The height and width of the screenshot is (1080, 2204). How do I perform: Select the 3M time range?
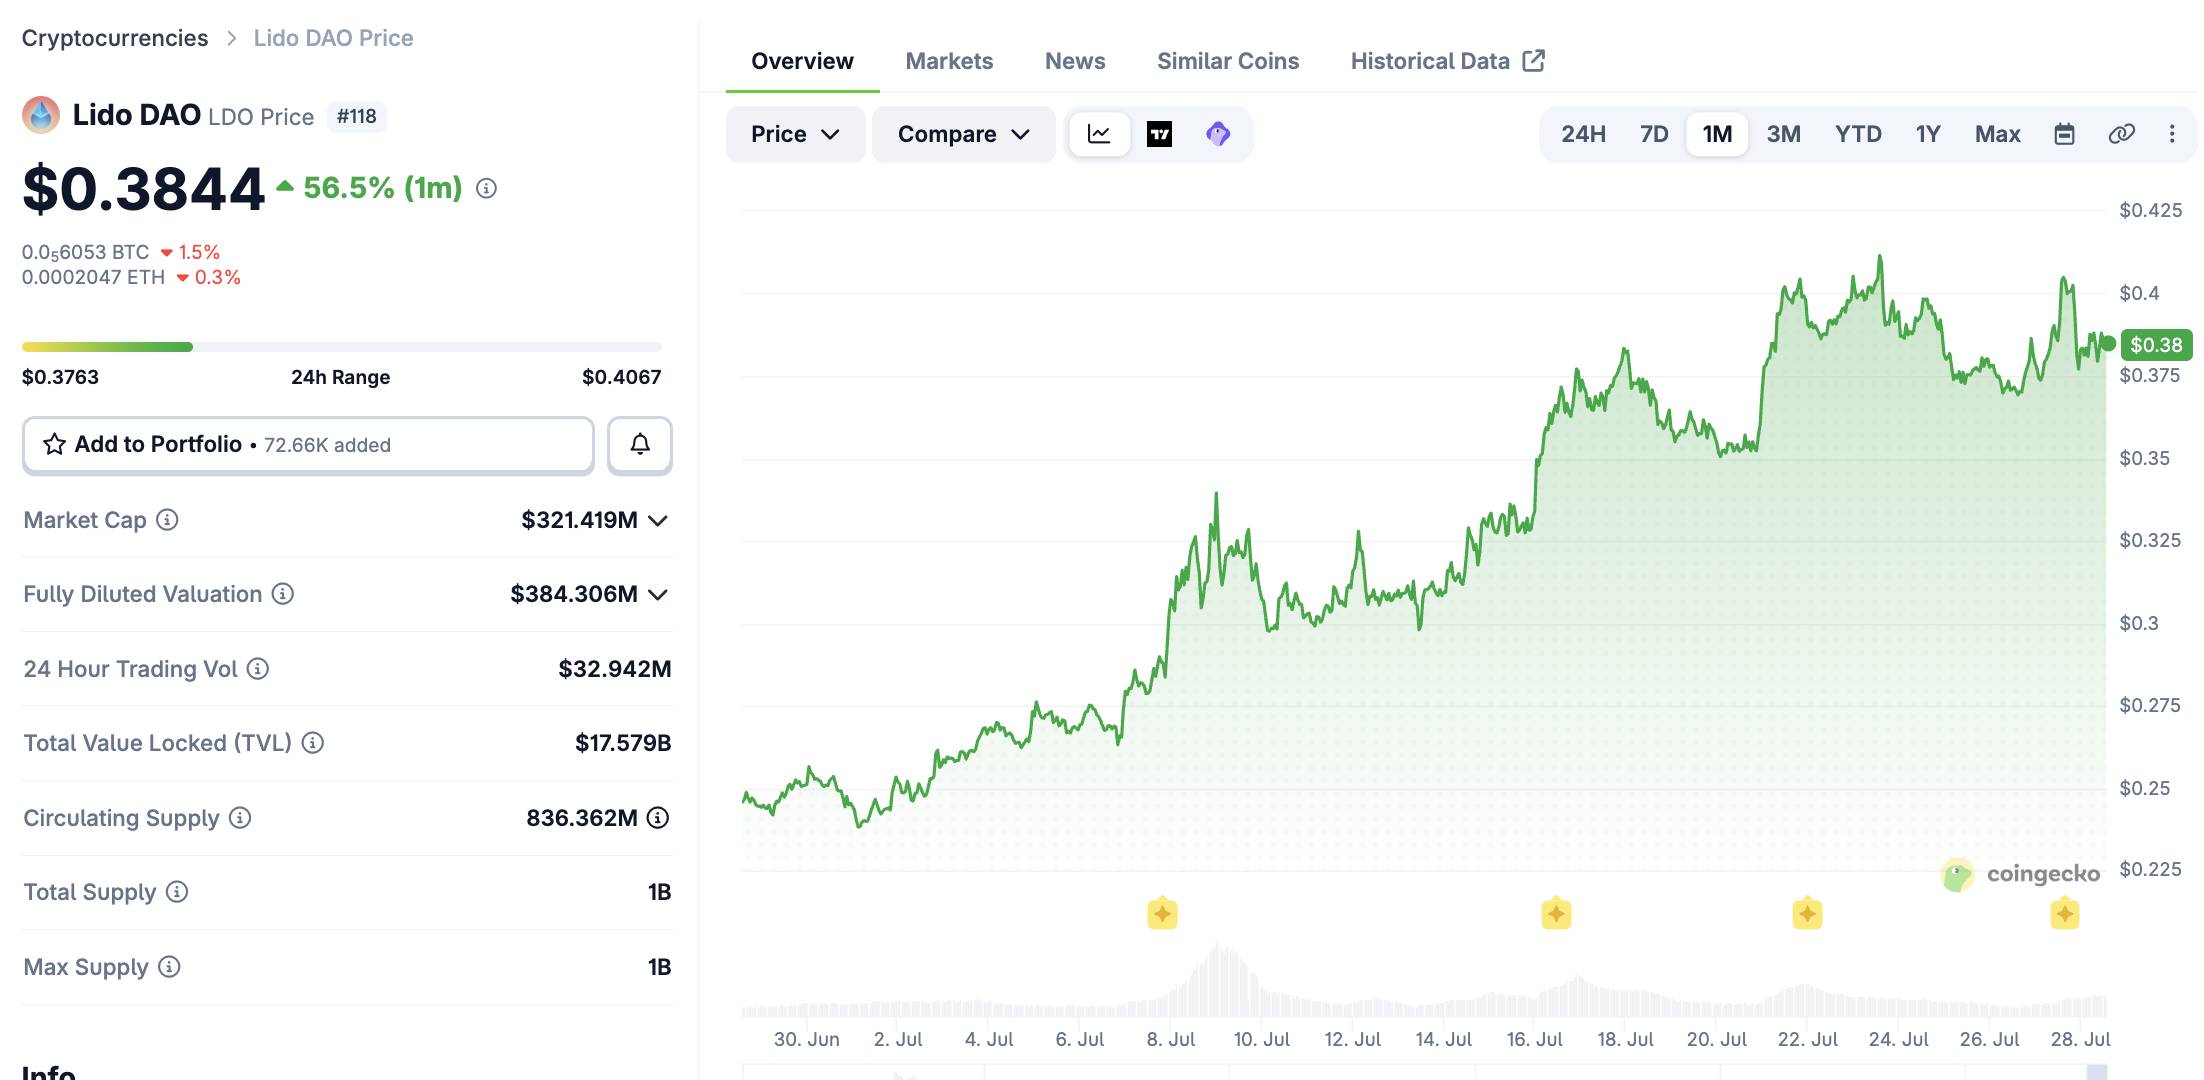(x=1783, y=134)
